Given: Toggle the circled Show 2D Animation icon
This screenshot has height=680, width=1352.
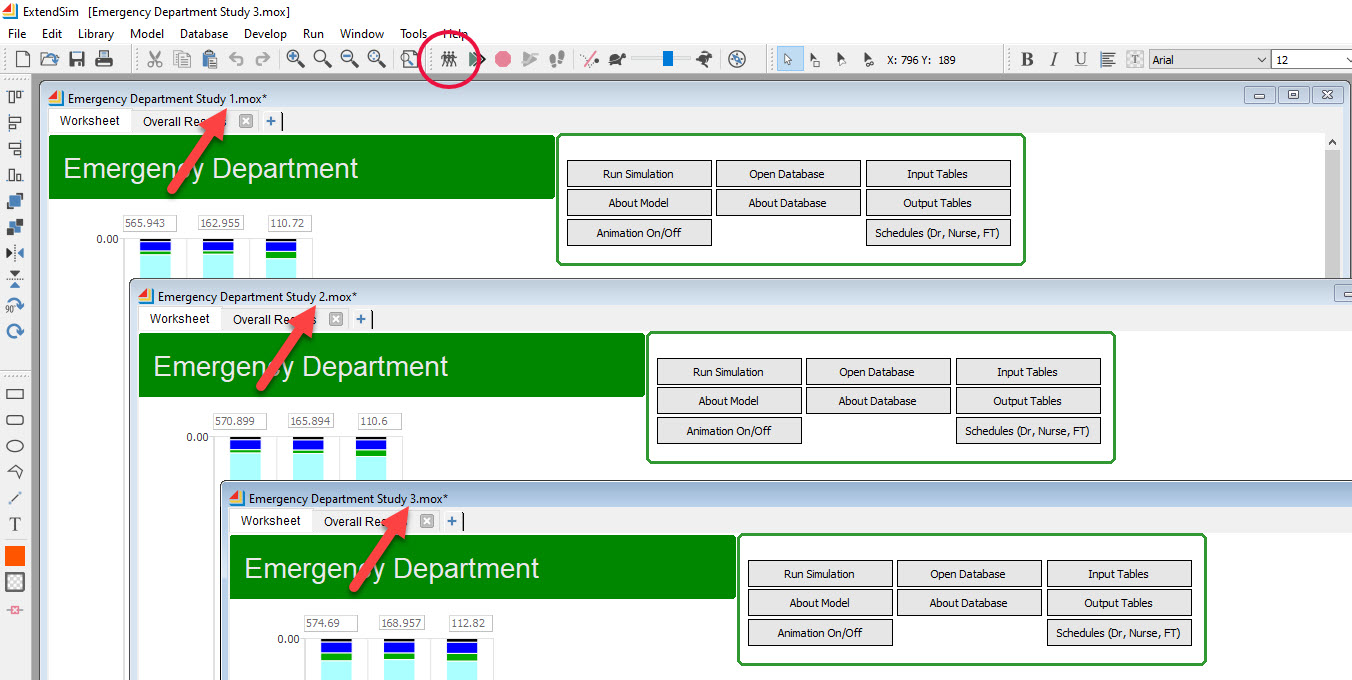Looking at the screenshot, I should (x=450, y=59).
